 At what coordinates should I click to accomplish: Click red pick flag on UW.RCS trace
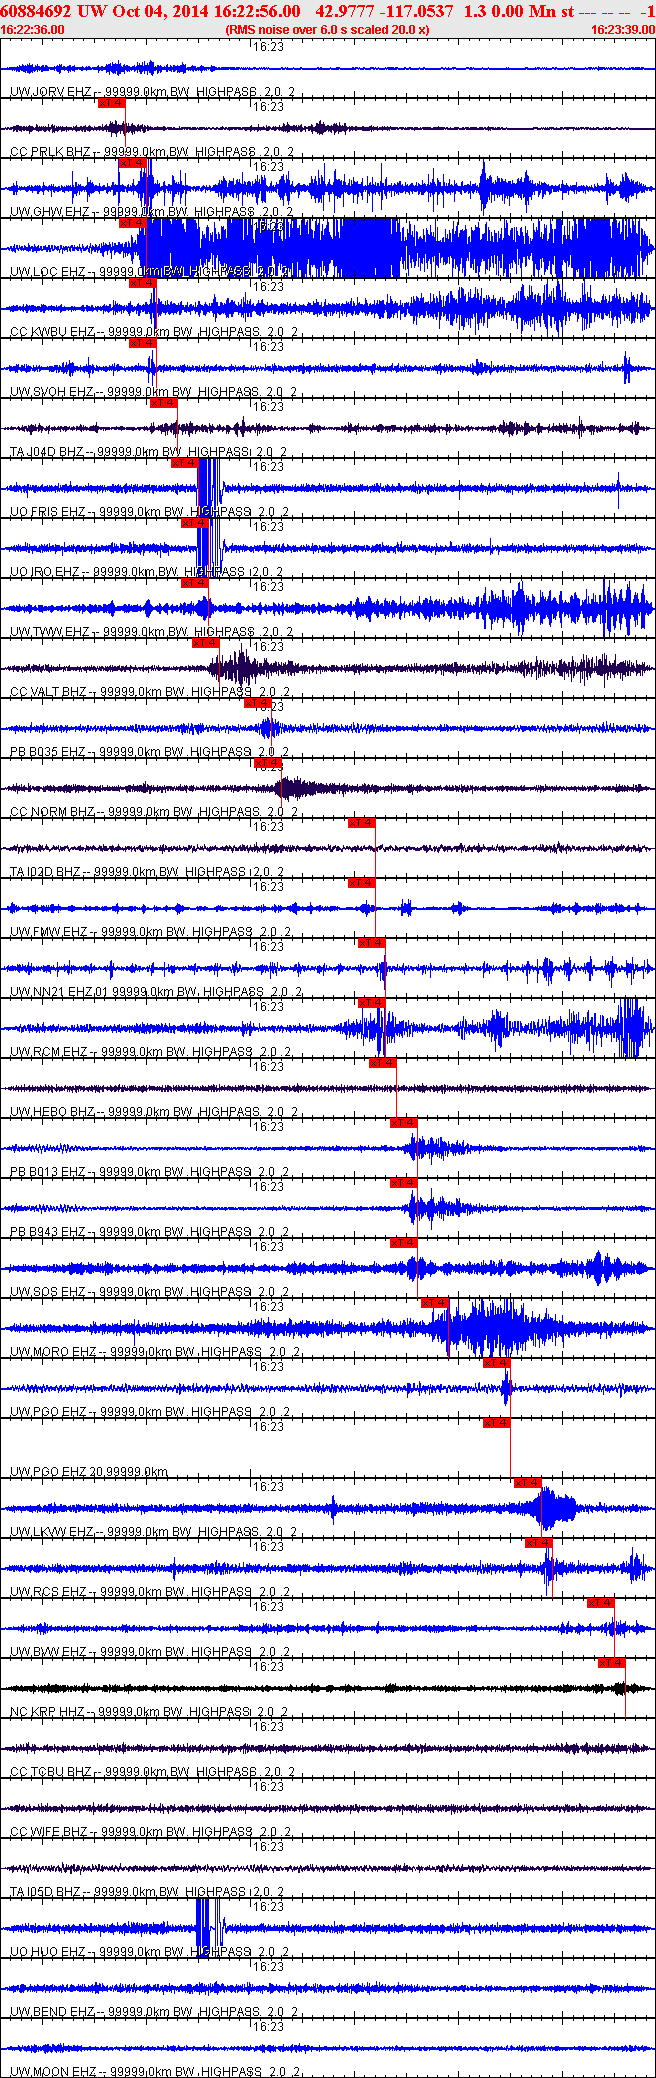coord(538,1543)
